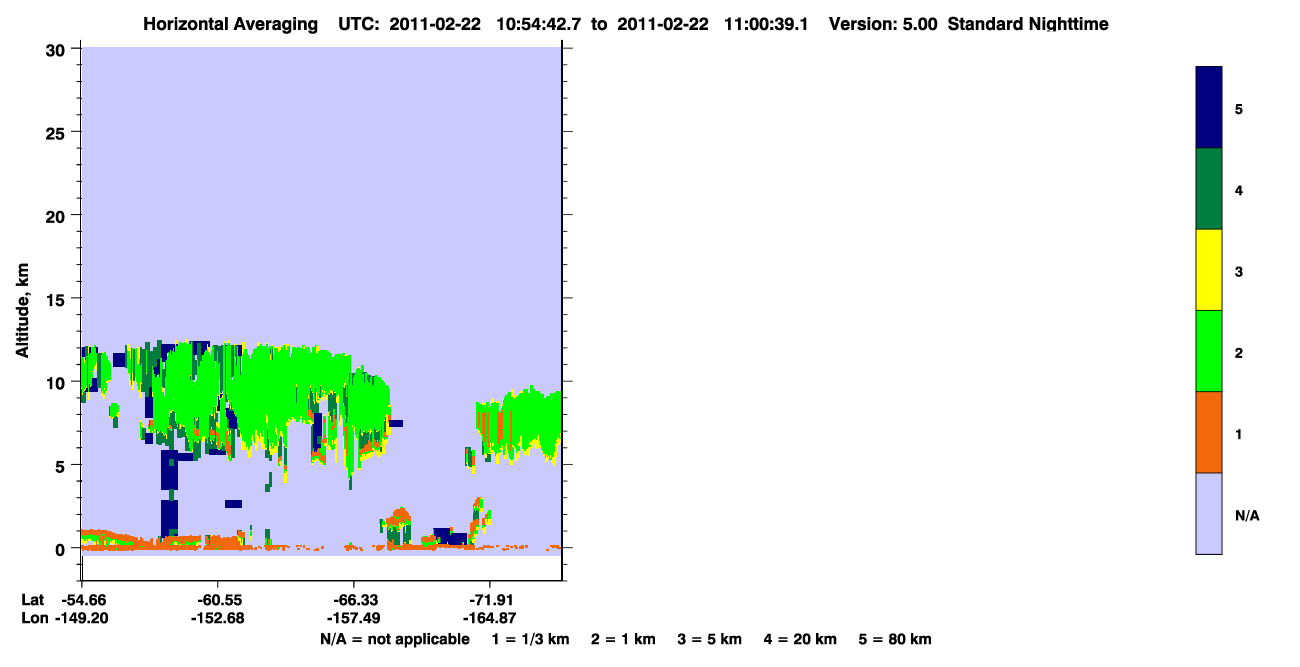
Task: Click the dark green colorbar segment labeled 4
Action: 1209,189
